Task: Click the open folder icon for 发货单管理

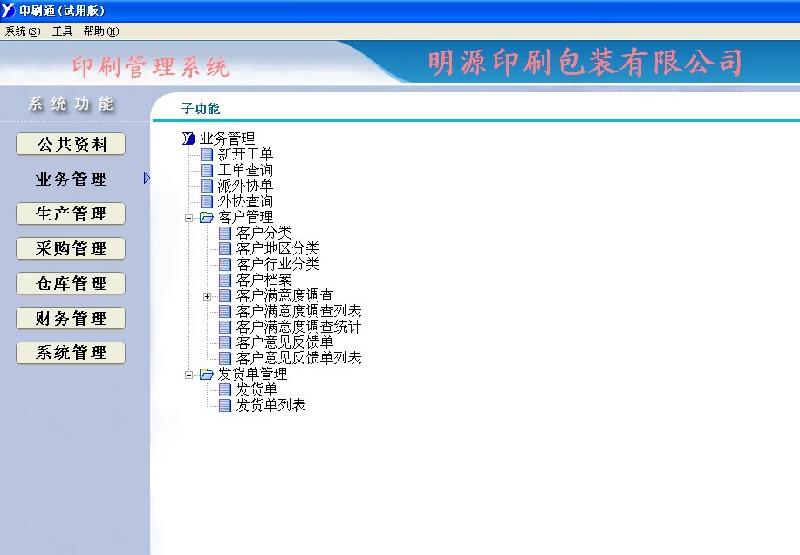Action: [207, 374]
